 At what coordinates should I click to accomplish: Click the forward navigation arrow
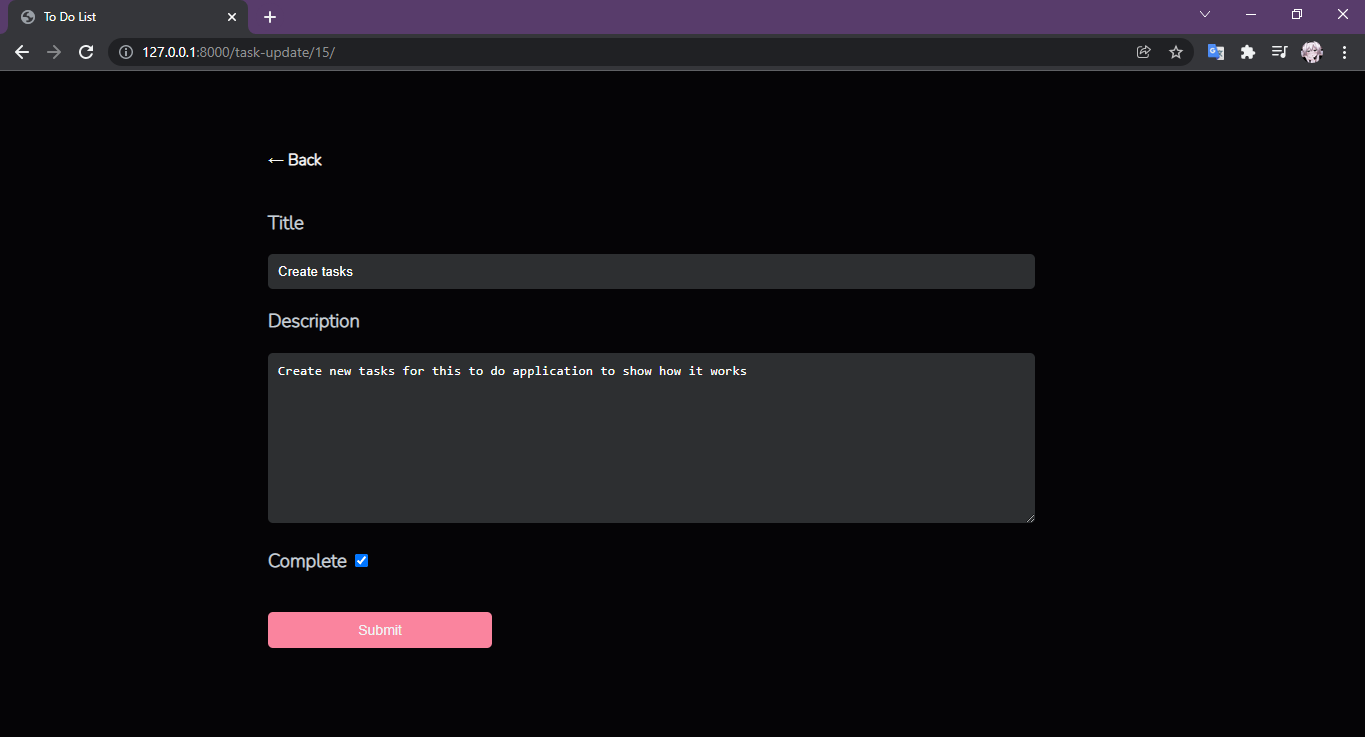(54, 52)
